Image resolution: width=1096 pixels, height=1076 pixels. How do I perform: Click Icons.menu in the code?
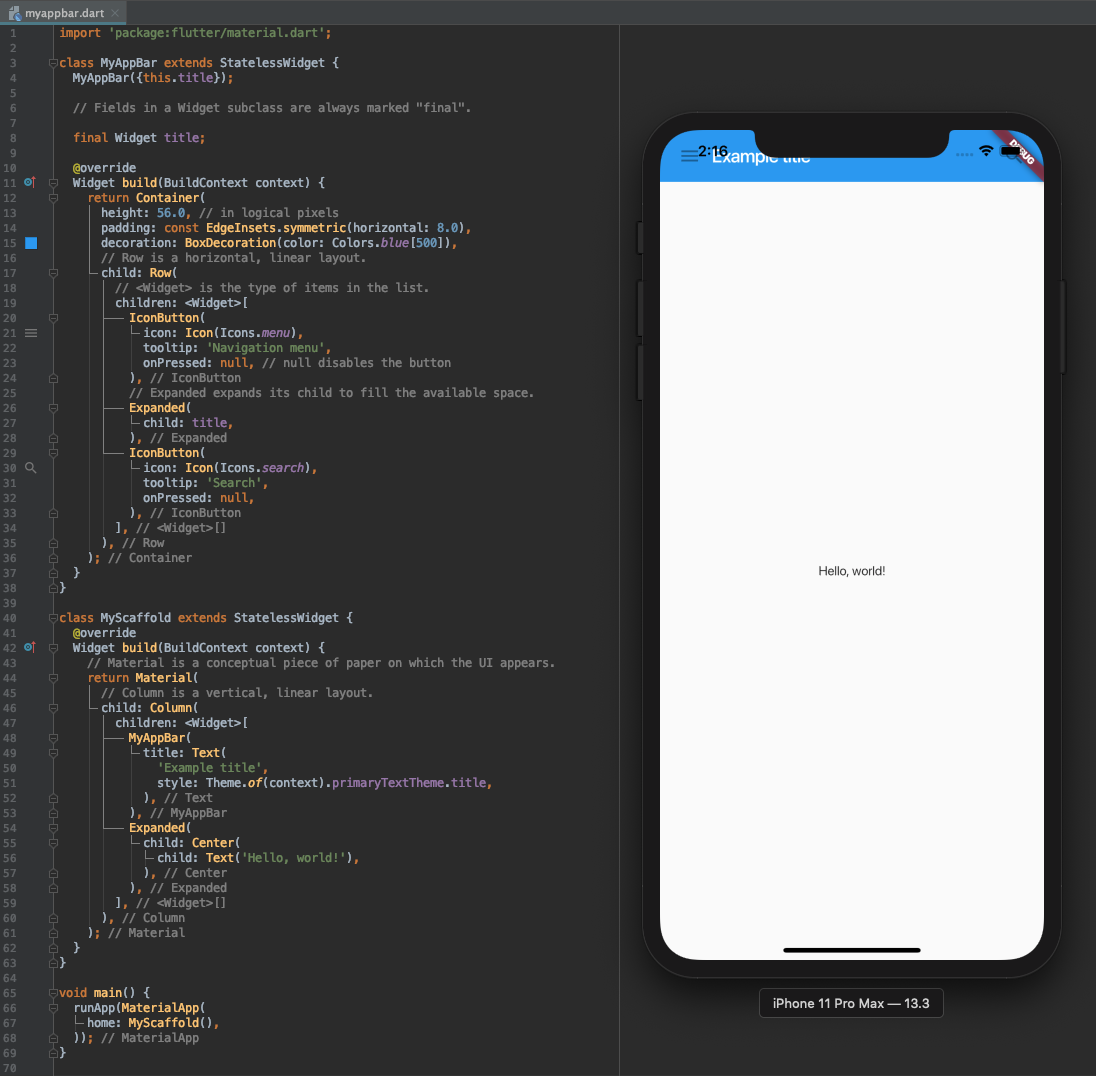click(x=255, y=333)
